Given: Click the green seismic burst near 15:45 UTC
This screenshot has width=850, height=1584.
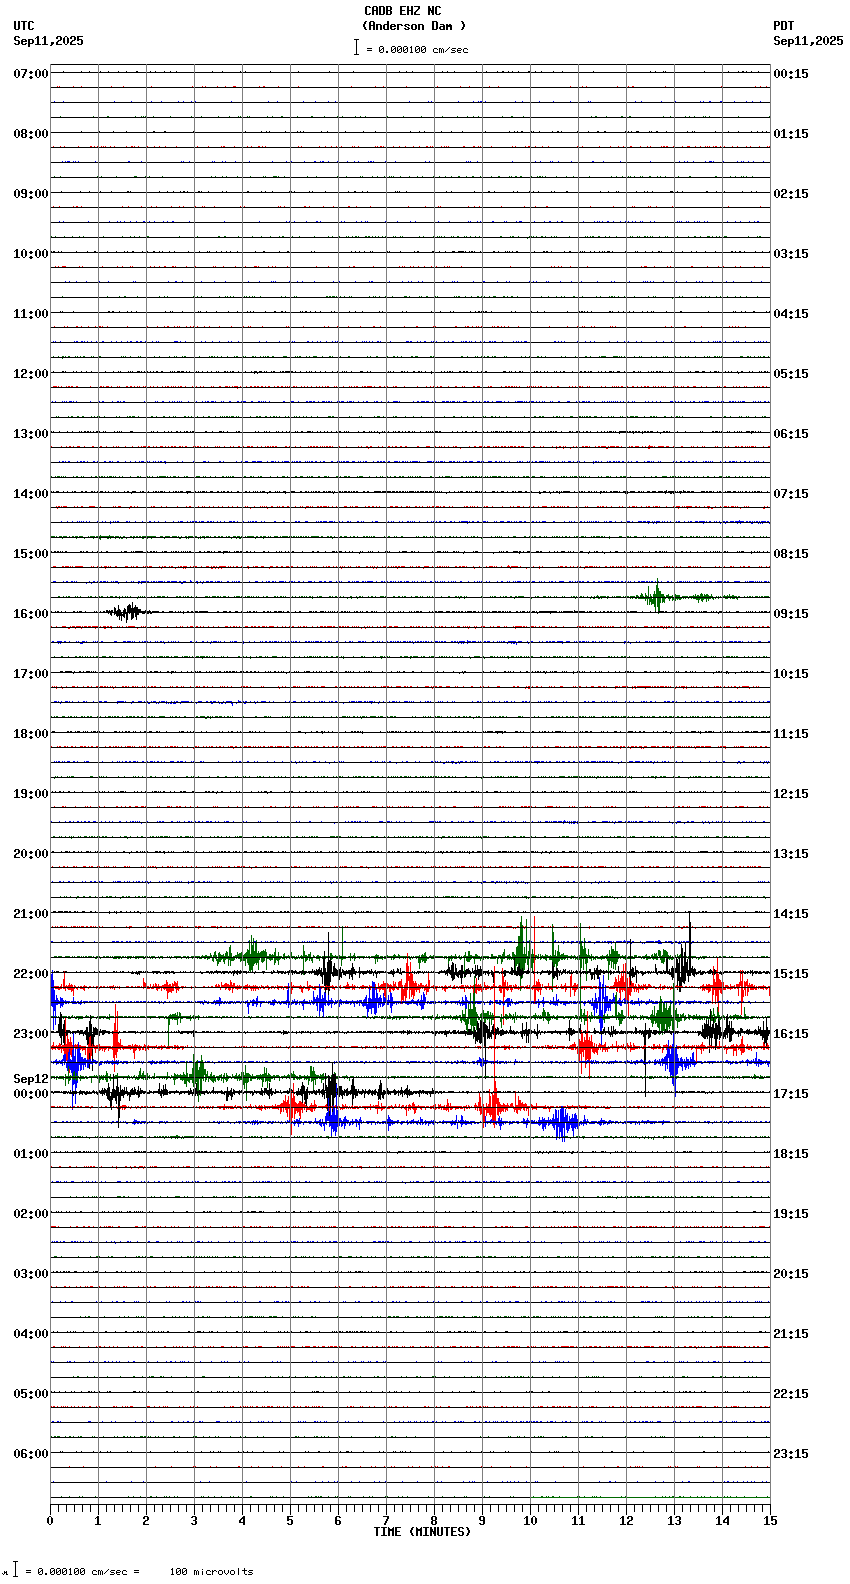Looking at the screenshot, I should [x=657, y=597].
